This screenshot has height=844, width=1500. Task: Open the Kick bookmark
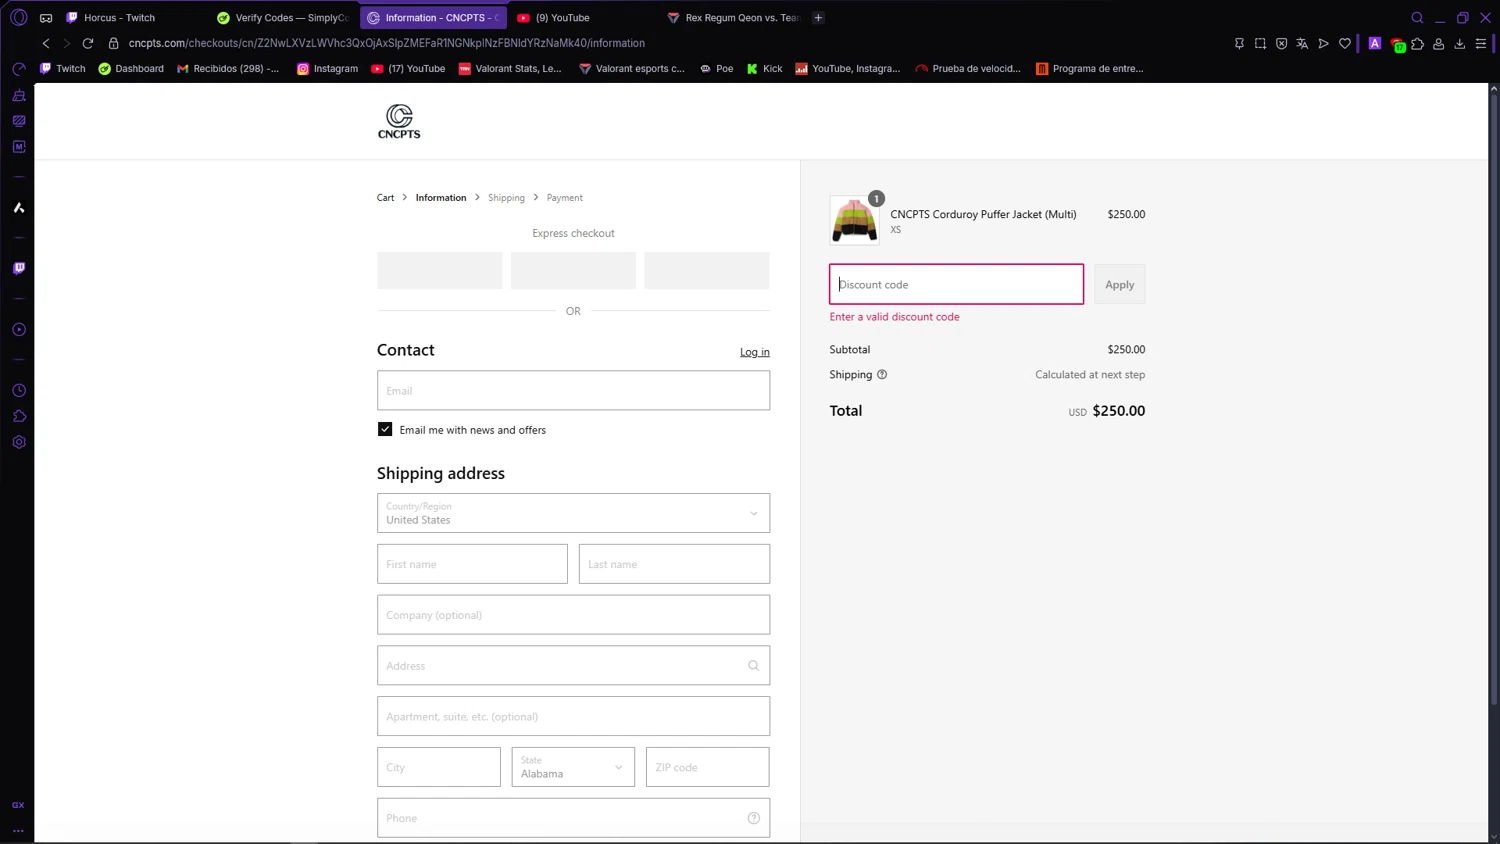pyautogui.click(x=765, y=69)
